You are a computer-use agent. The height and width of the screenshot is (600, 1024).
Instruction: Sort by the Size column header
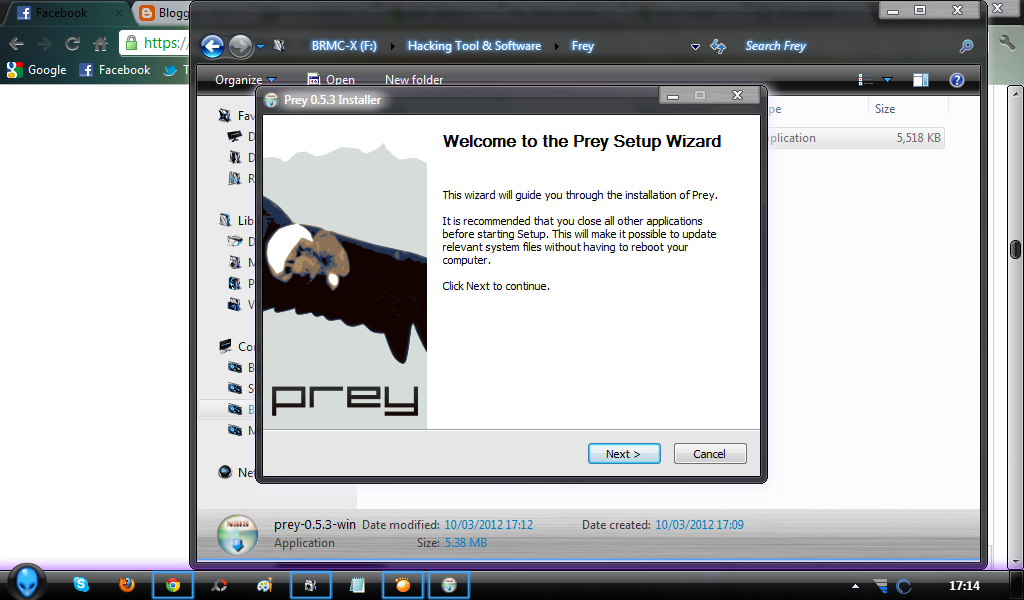(885, 109)
